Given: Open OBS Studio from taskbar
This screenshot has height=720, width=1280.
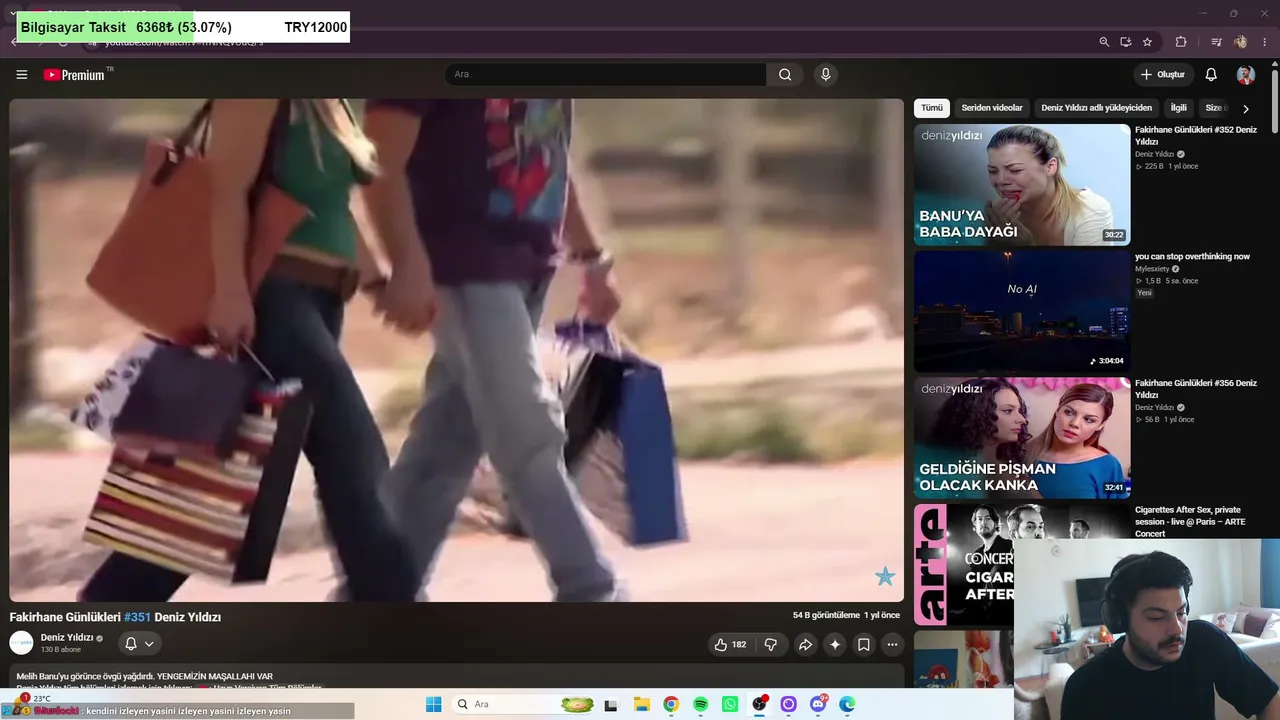Looking at the screenshot, I should click(x=760, y=705).
